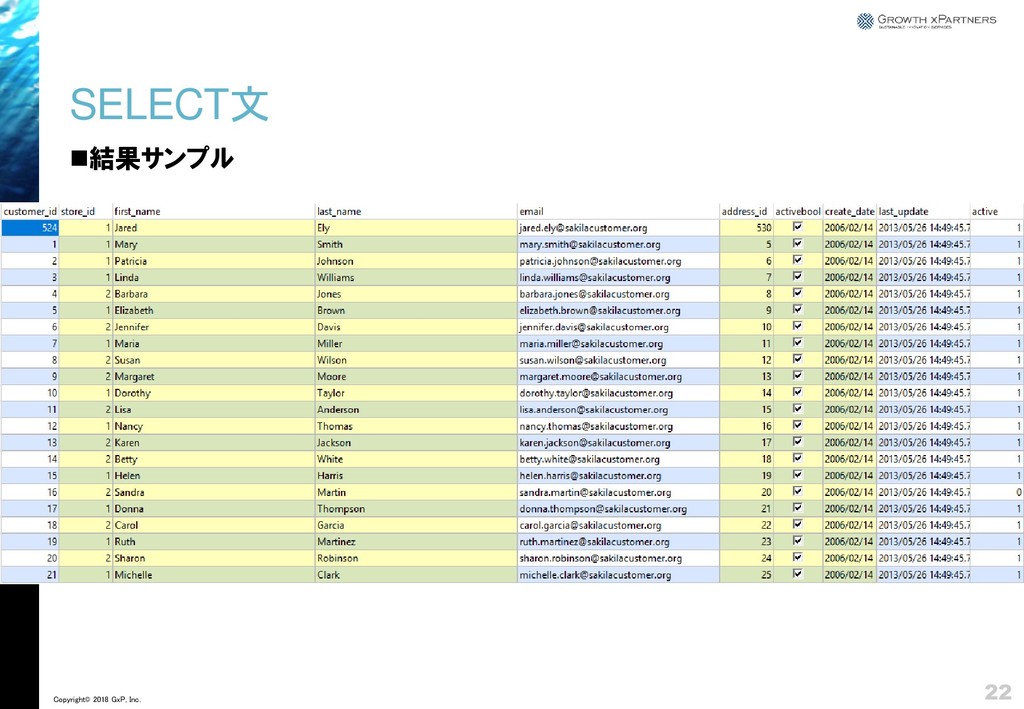Click email jared.ely@sakilacustomer.org
Screen dimensions: 1024x709
click(x=618, y=228)
